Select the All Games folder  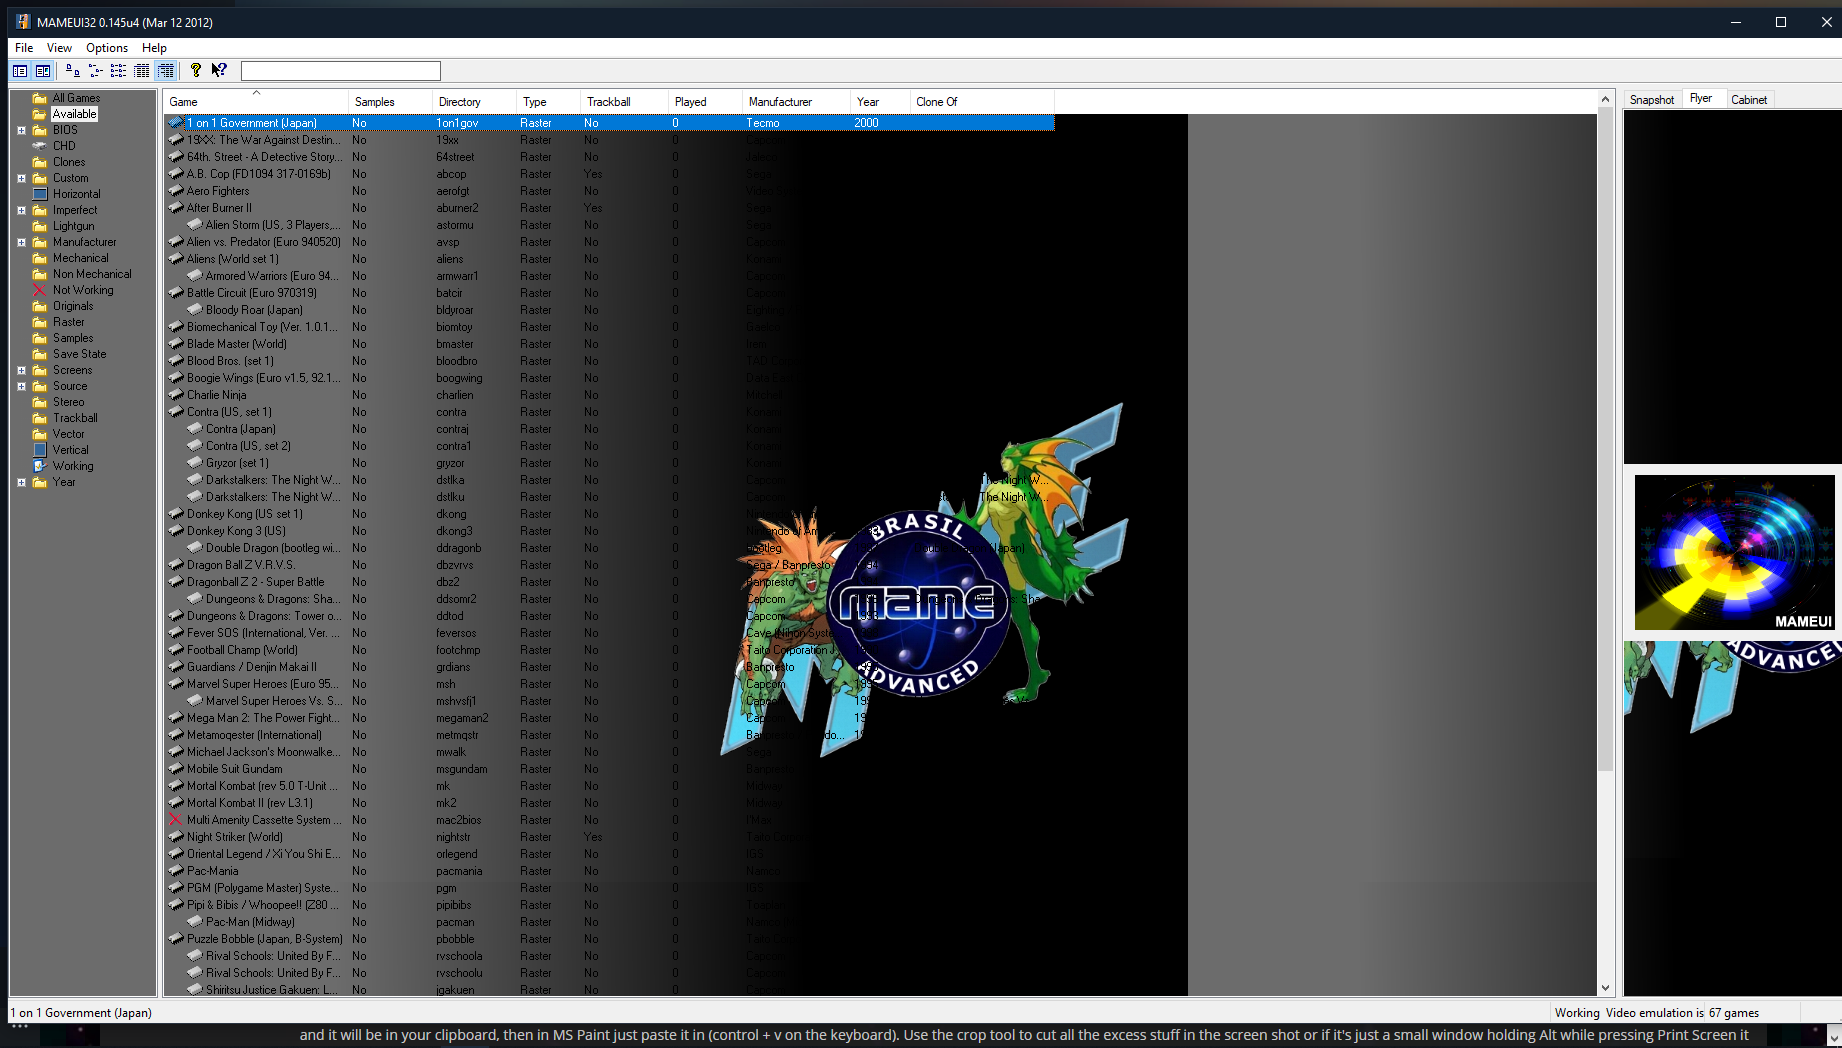pos(76,98)
